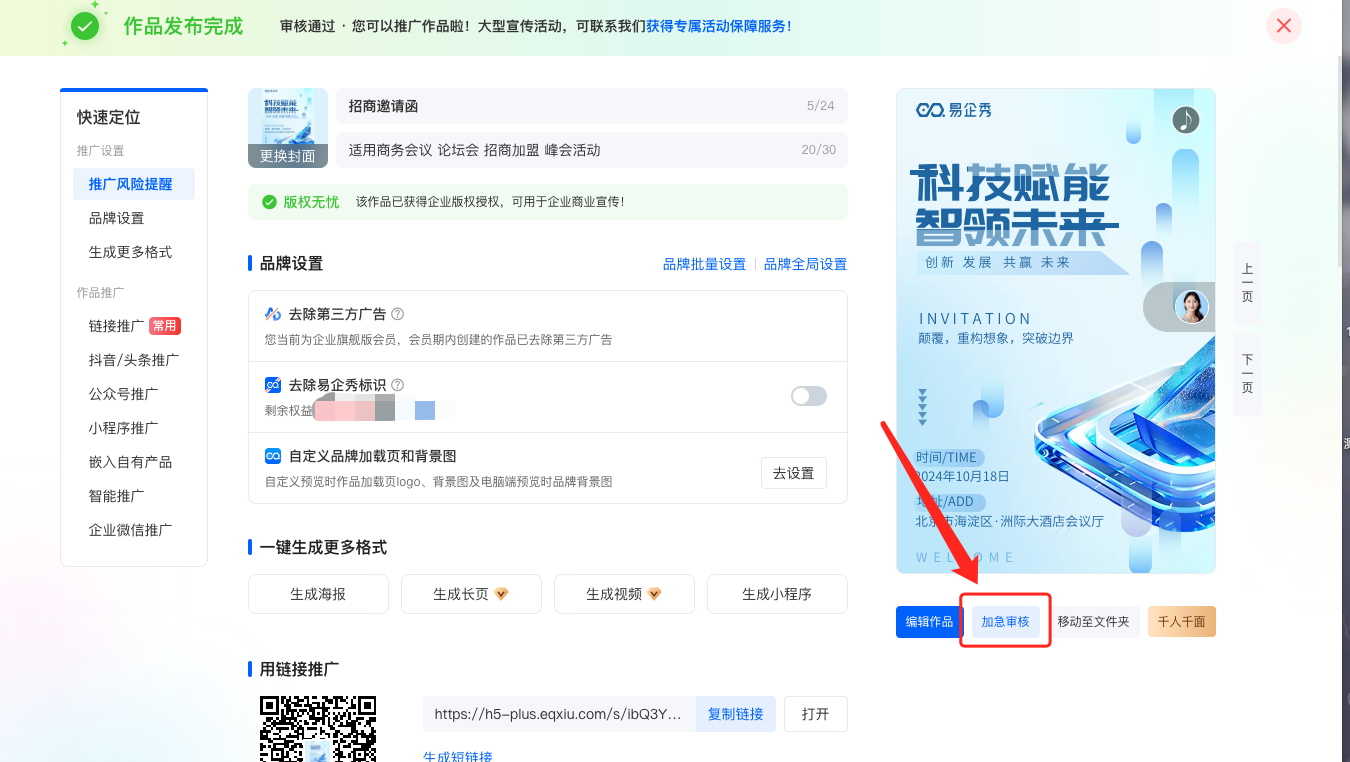
Task: Click the 易企秀 logo in preview
Action: [x=954, y=110]
